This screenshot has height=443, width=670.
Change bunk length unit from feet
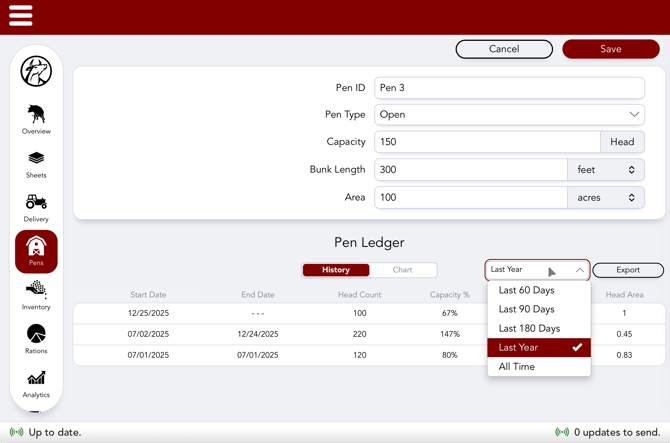coord(606,170)
